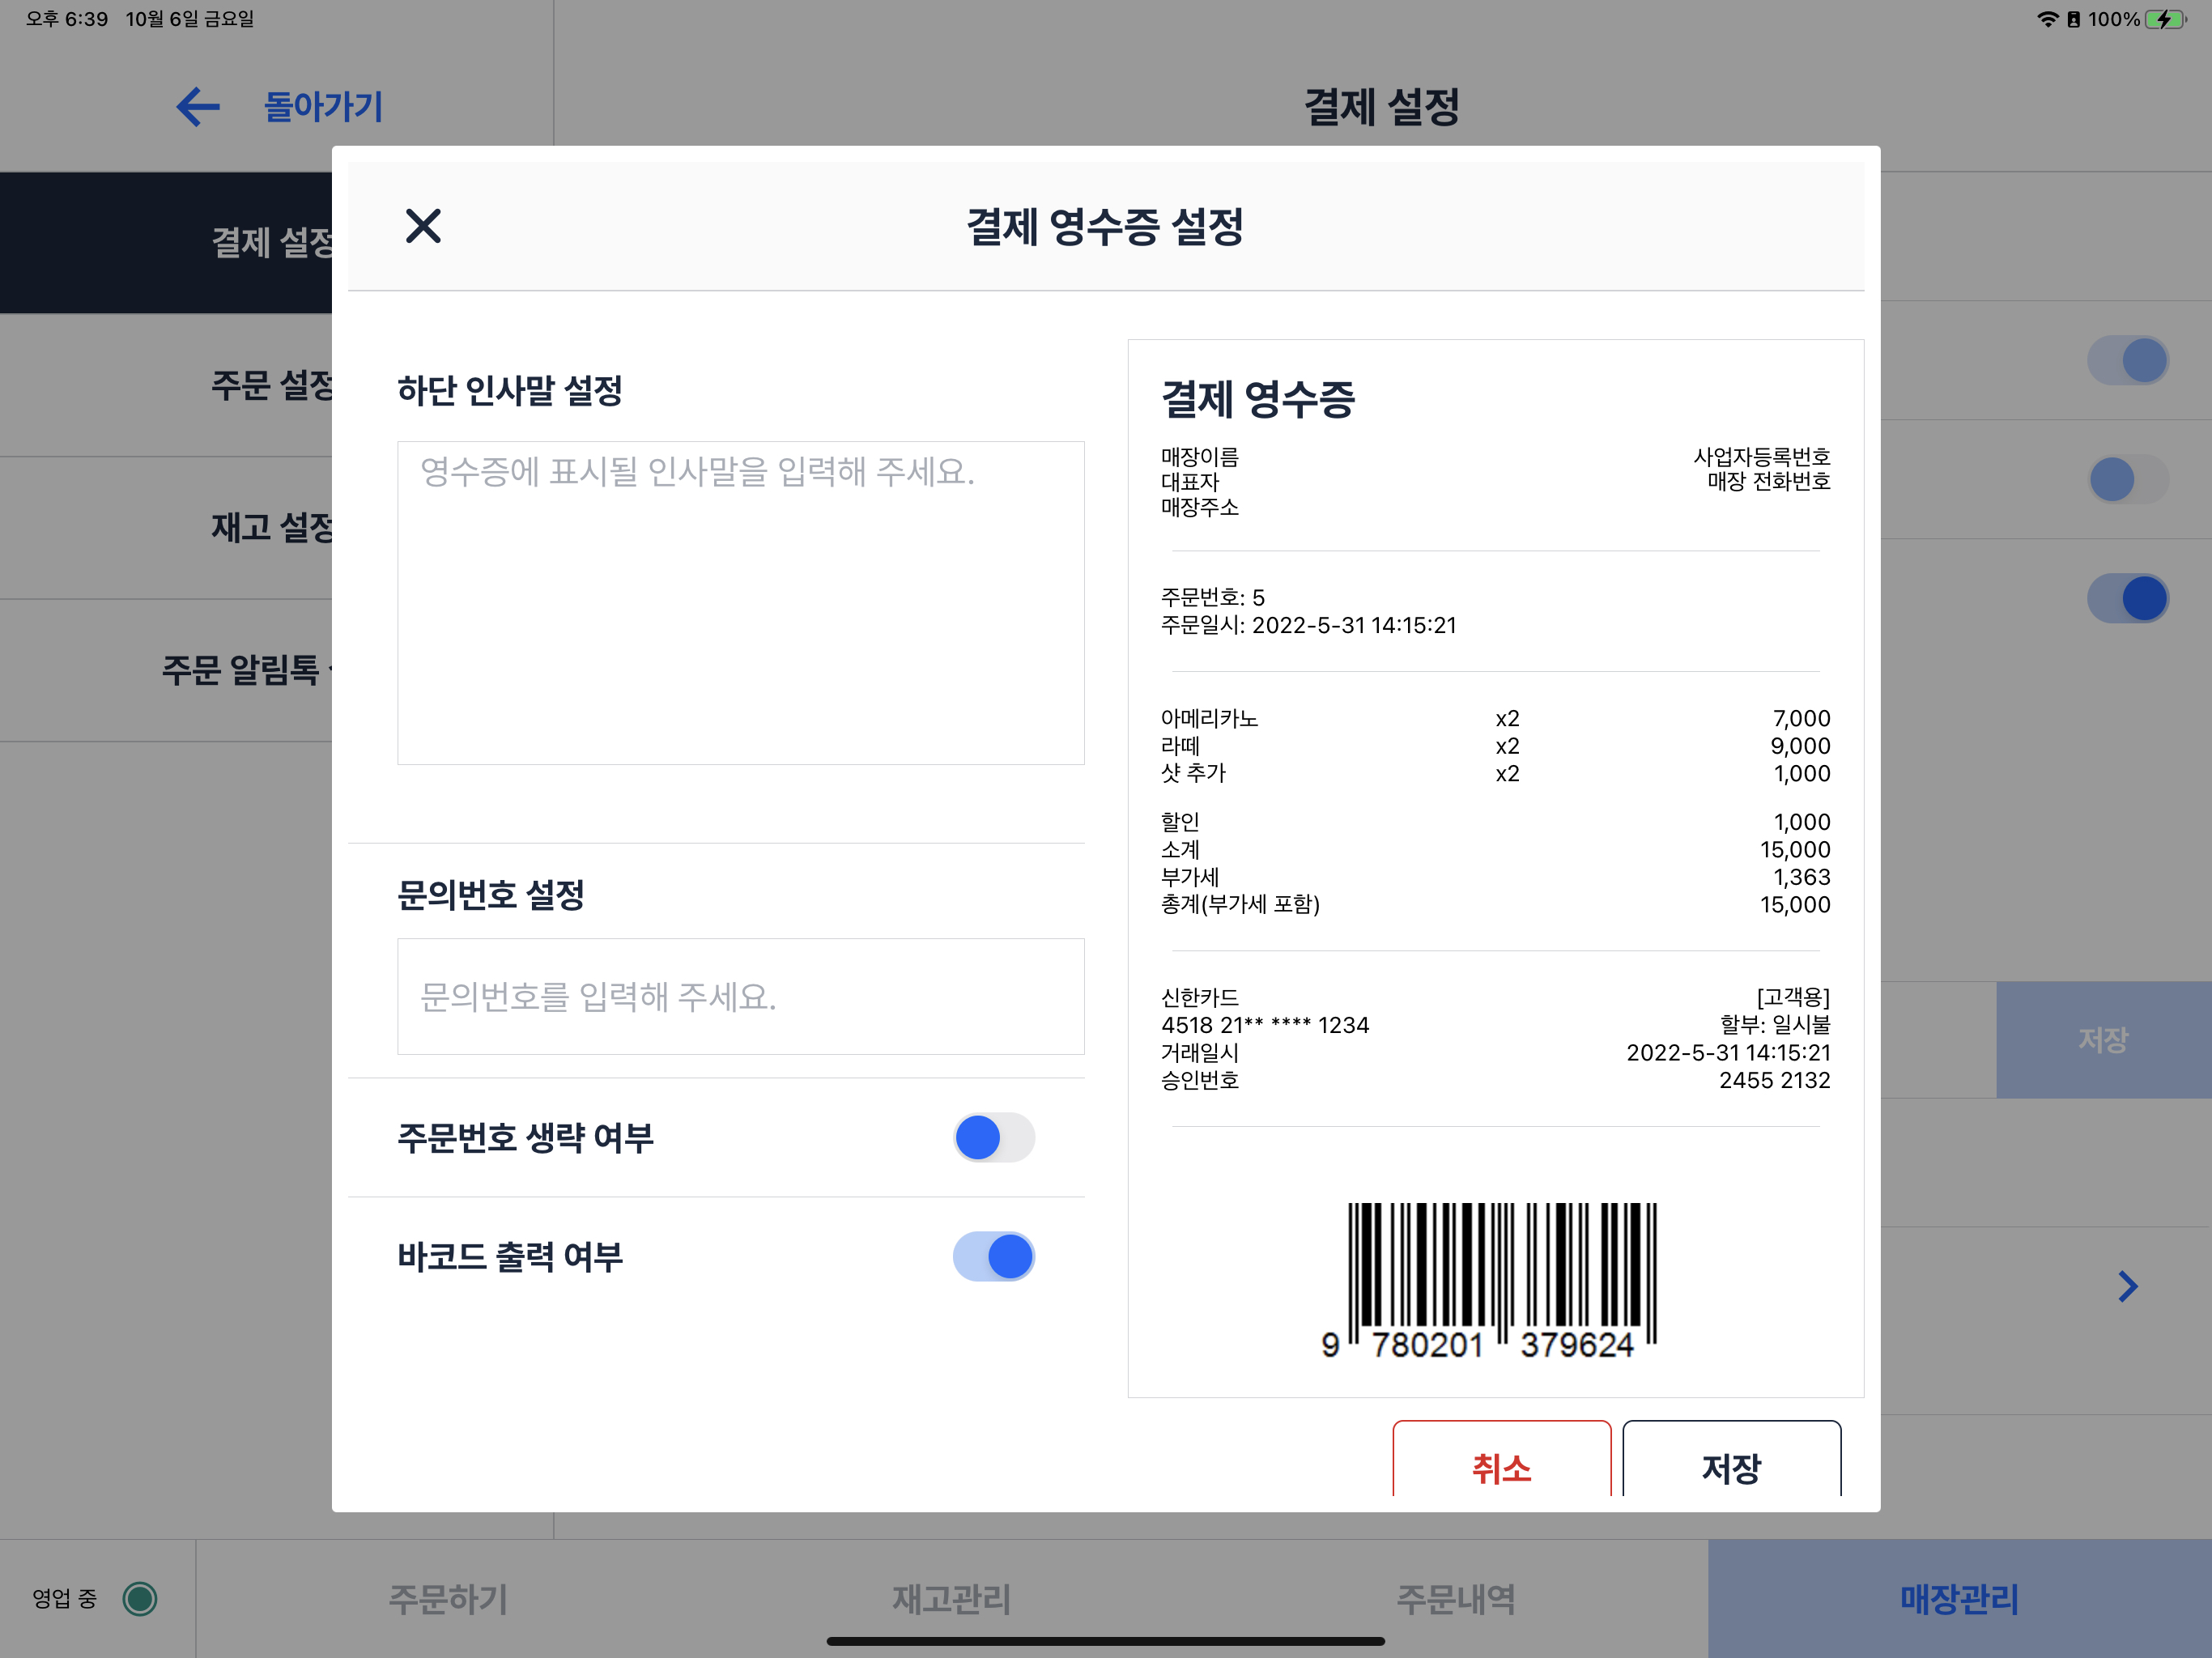This screenshot has width=2212, height=1658.
Task: Click the red 취소 button
Action: pos(1501,1466)
